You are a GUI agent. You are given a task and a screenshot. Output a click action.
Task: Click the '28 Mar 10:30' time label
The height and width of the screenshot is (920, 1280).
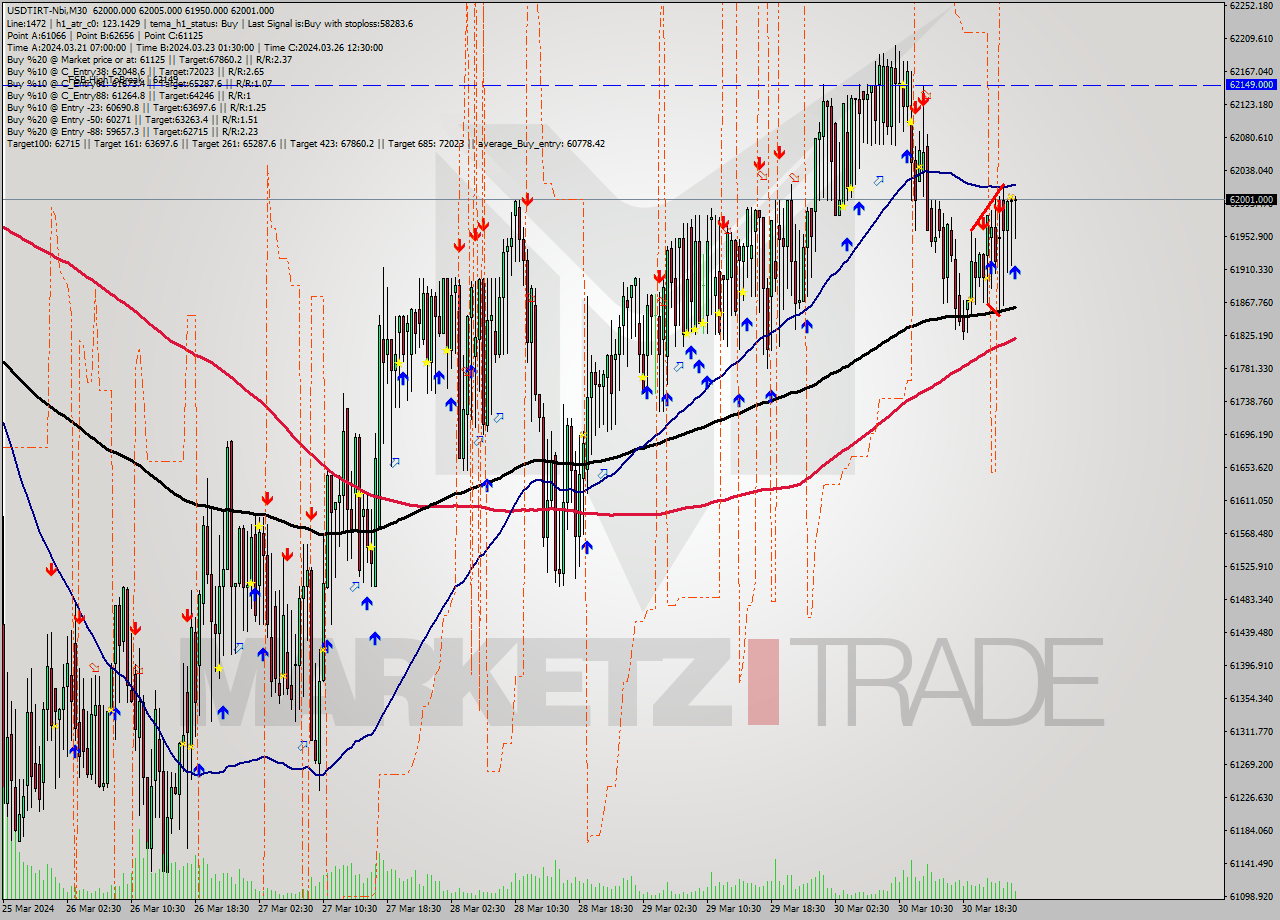(x=542, y=909)
